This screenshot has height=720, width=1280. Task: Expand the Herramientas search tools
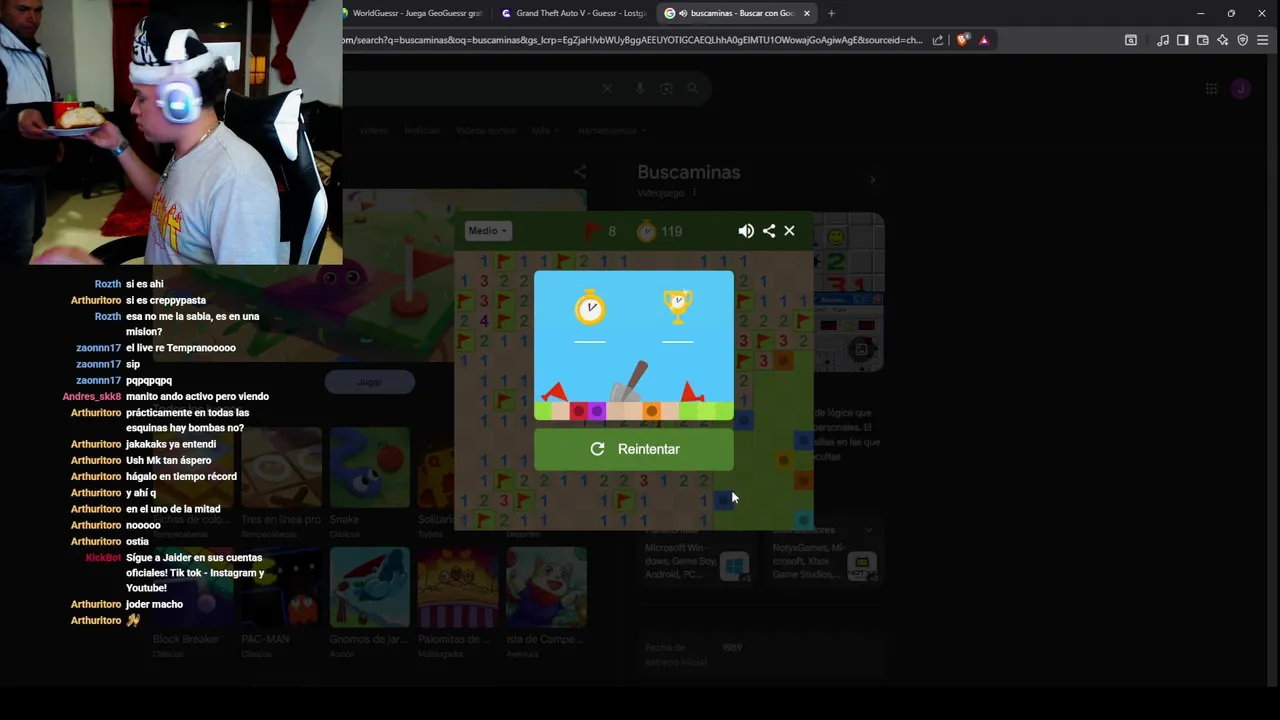[610, 130]
